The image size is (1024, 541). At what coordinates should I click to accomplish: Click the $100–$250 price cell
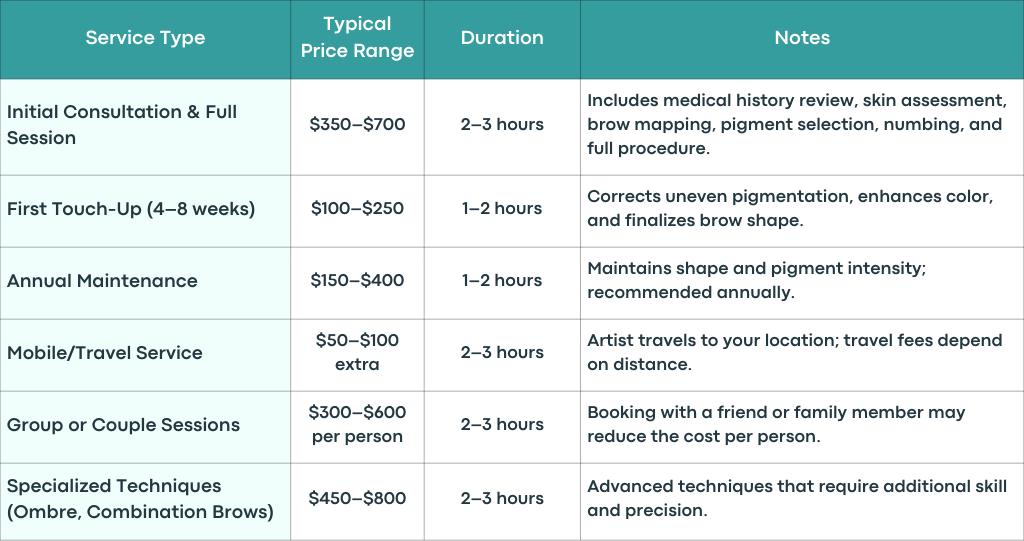tap(357, 208)
